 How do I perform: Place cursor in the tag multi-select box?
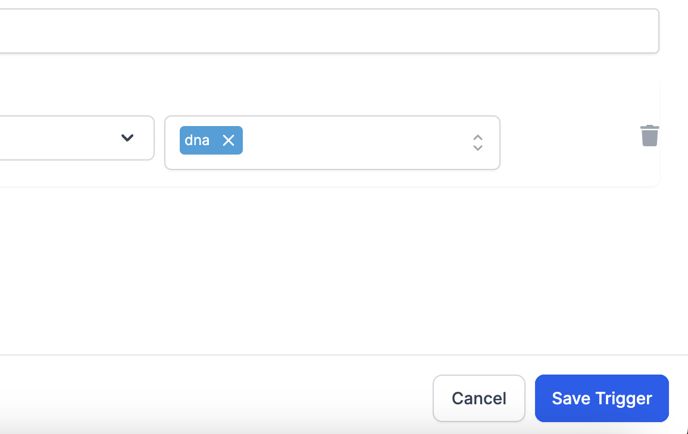(350, 143)
